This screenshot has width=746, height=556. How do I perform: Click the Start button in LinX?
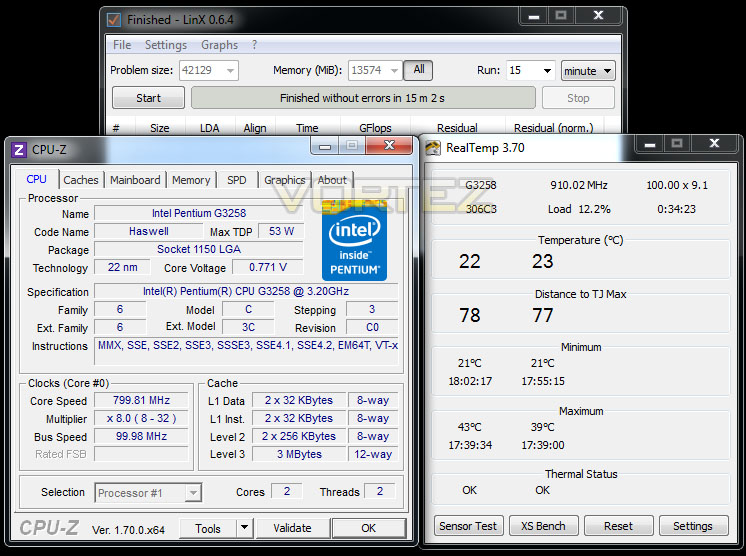(148, 98)
